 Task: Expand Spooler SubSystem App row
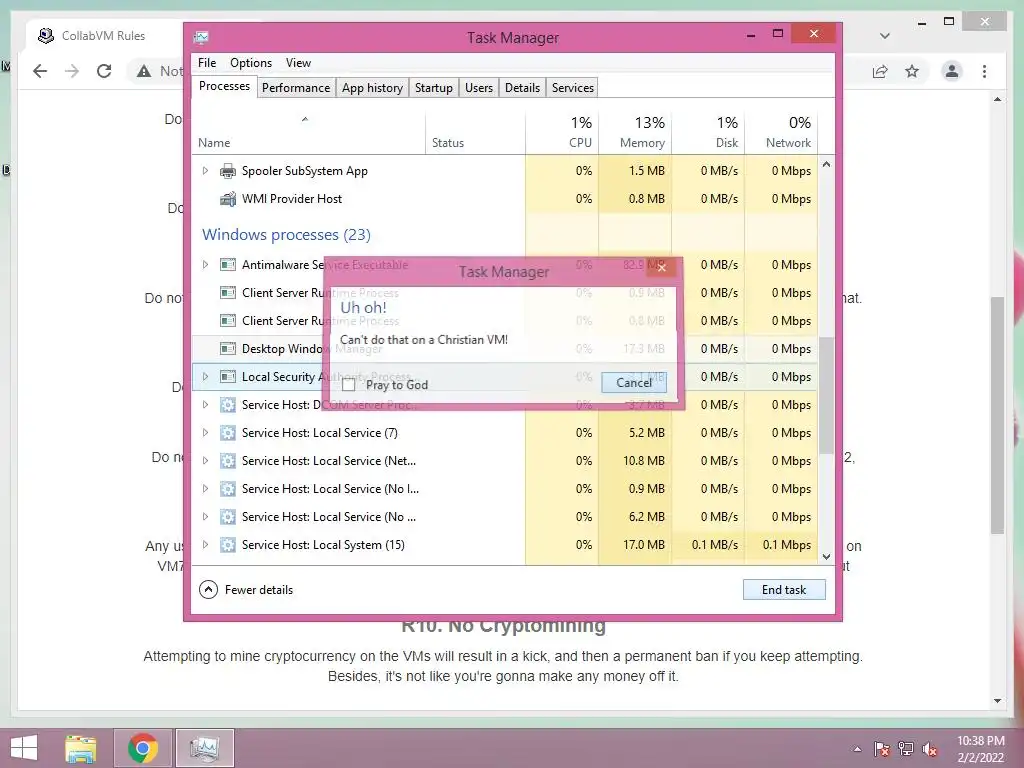205,170
